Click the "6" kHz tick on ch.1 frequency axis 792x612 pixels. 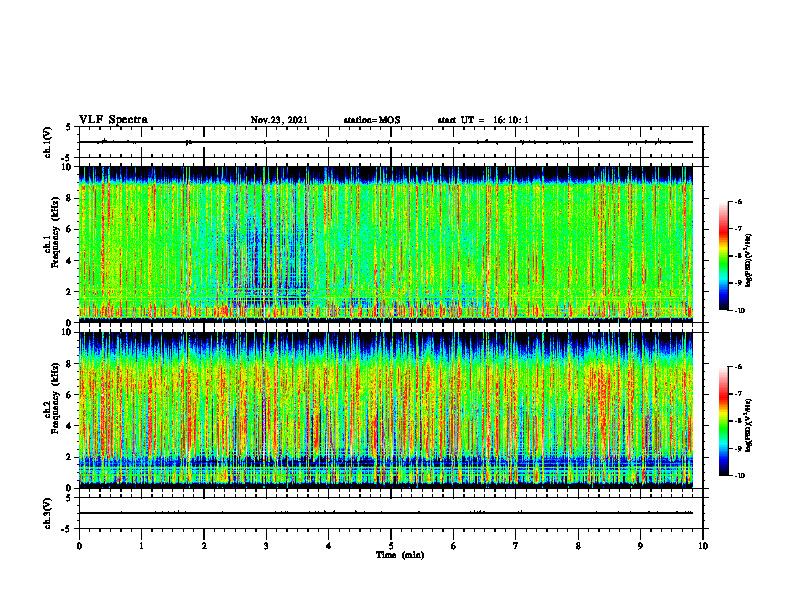70,229
